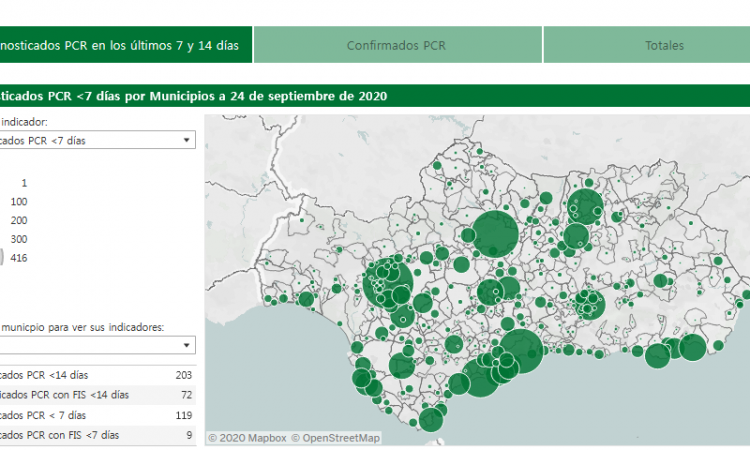Select the 200 value in size legend
Screen dimensions: 750x450
pos(18,220)
